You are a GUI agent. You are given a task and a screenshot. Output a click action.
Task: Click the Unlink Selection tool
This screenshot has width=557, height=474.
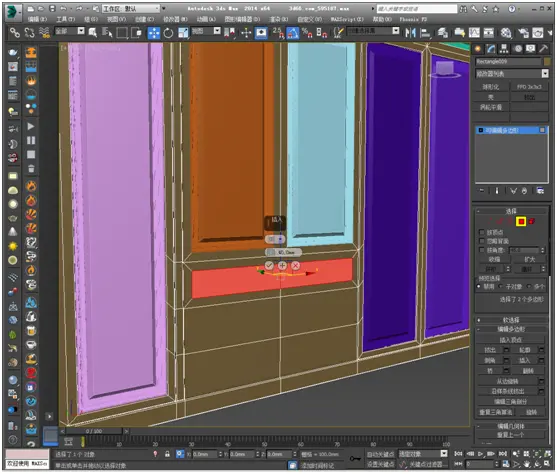(29, 33)
